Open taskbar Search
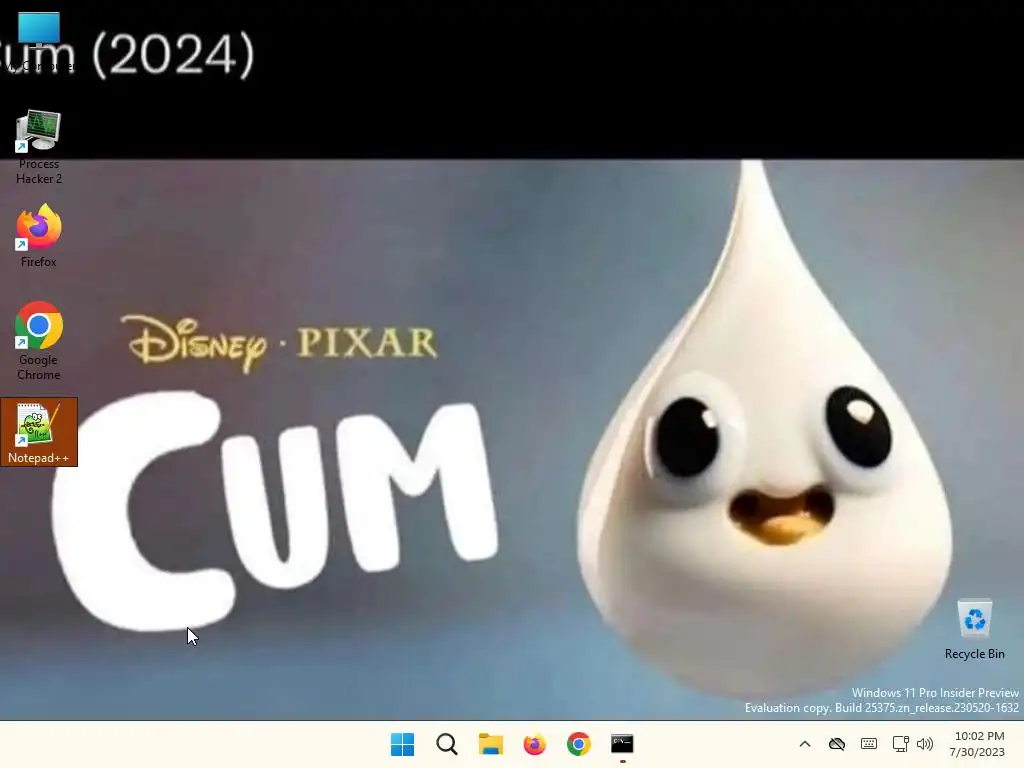 pos(447,744)
